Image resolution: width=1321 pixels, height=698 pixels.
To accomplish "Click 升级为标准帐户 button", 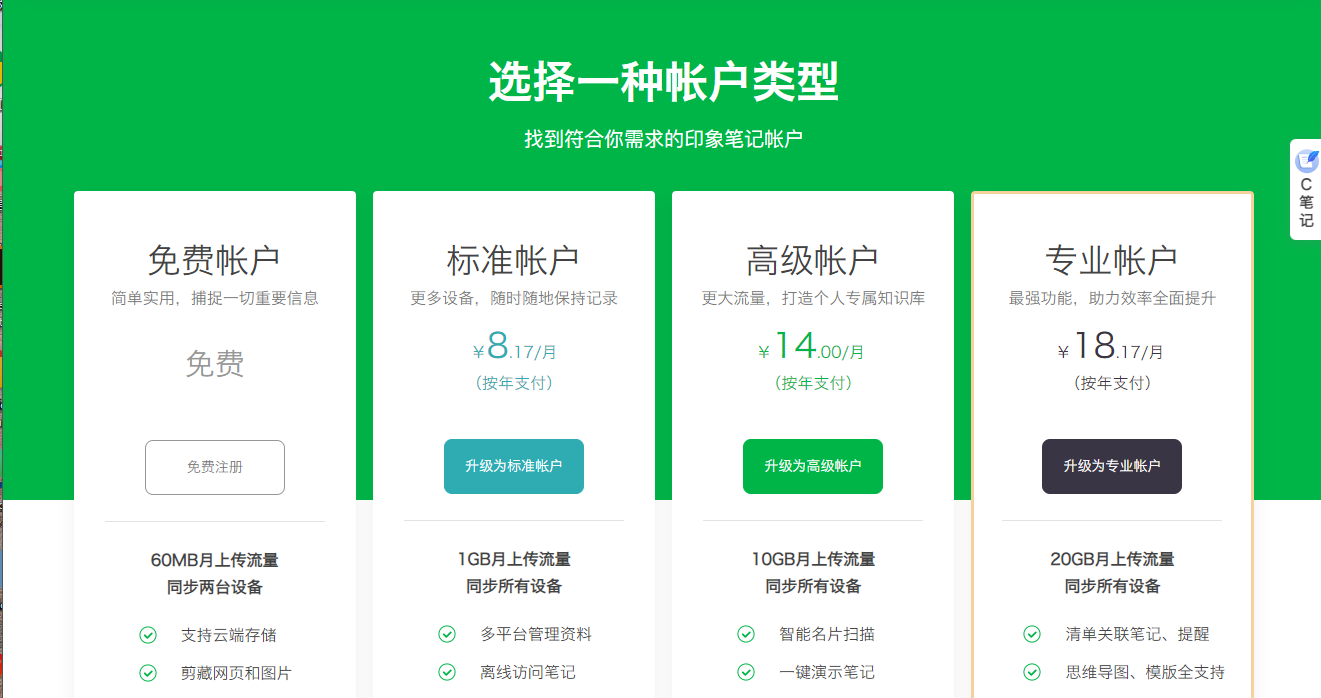I will tap(514, 466).
